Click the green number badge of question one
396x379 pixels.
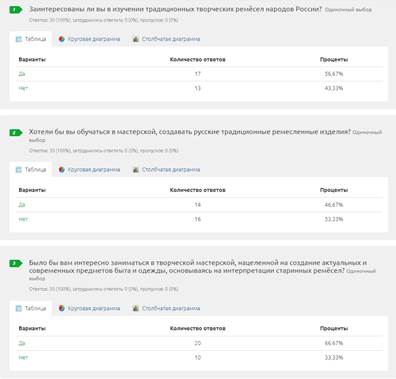[x=16, y=10]
